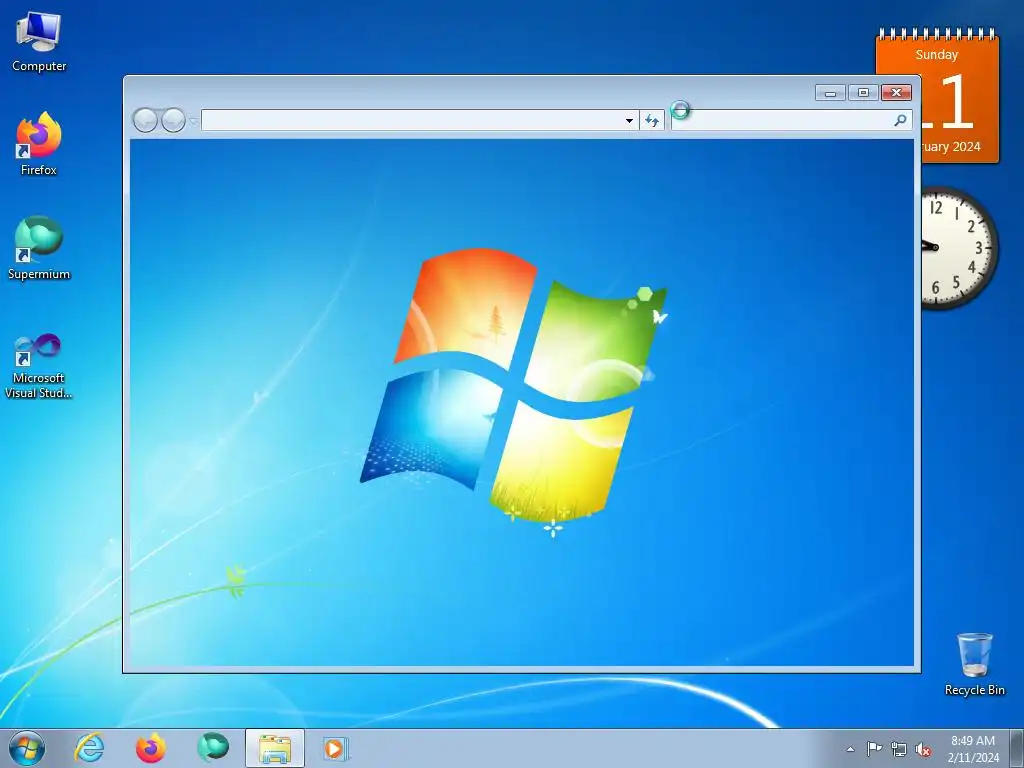Click the Forward navigation button in the window
Screen dimensions: 1024x768
tap(173, 120)
